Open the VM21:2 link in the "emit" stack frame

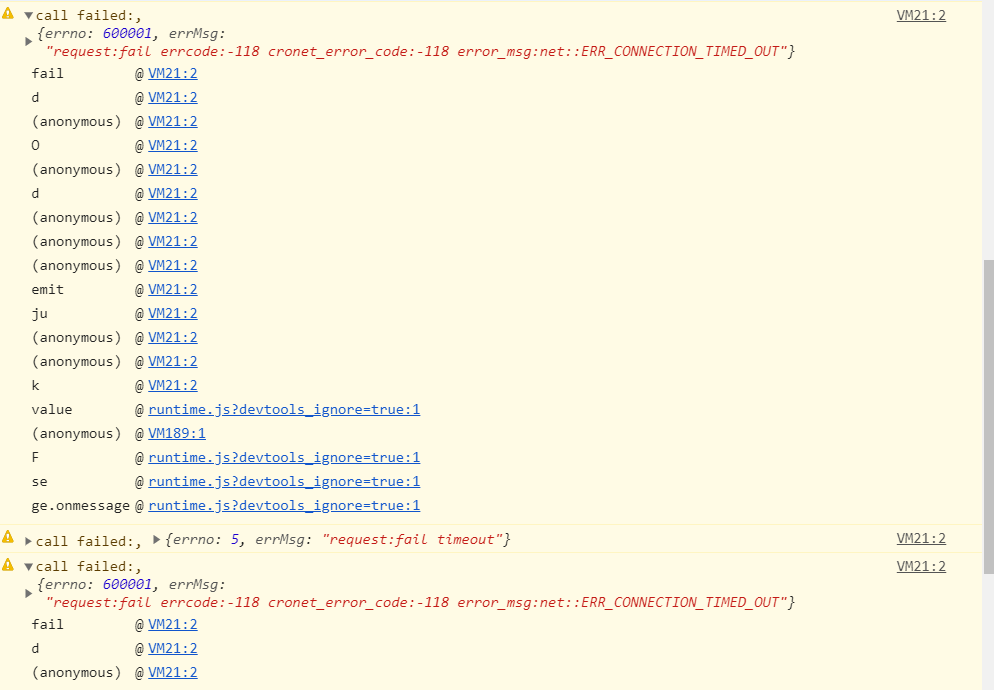pyautogui.click(x=172, y=289)
